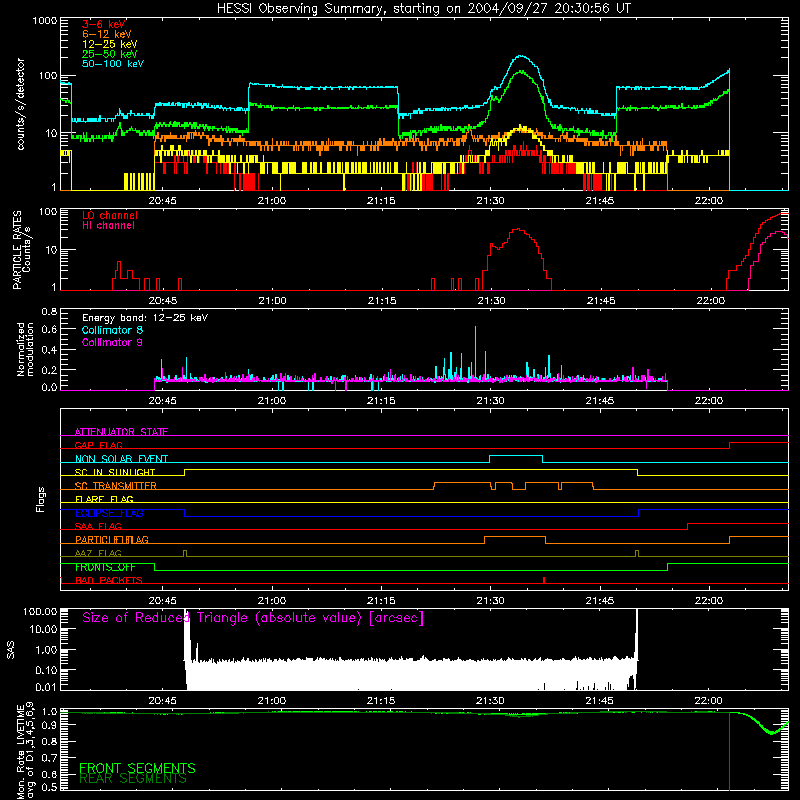Click the tallest Collimator 8 modulation spike

click(476, 352)
